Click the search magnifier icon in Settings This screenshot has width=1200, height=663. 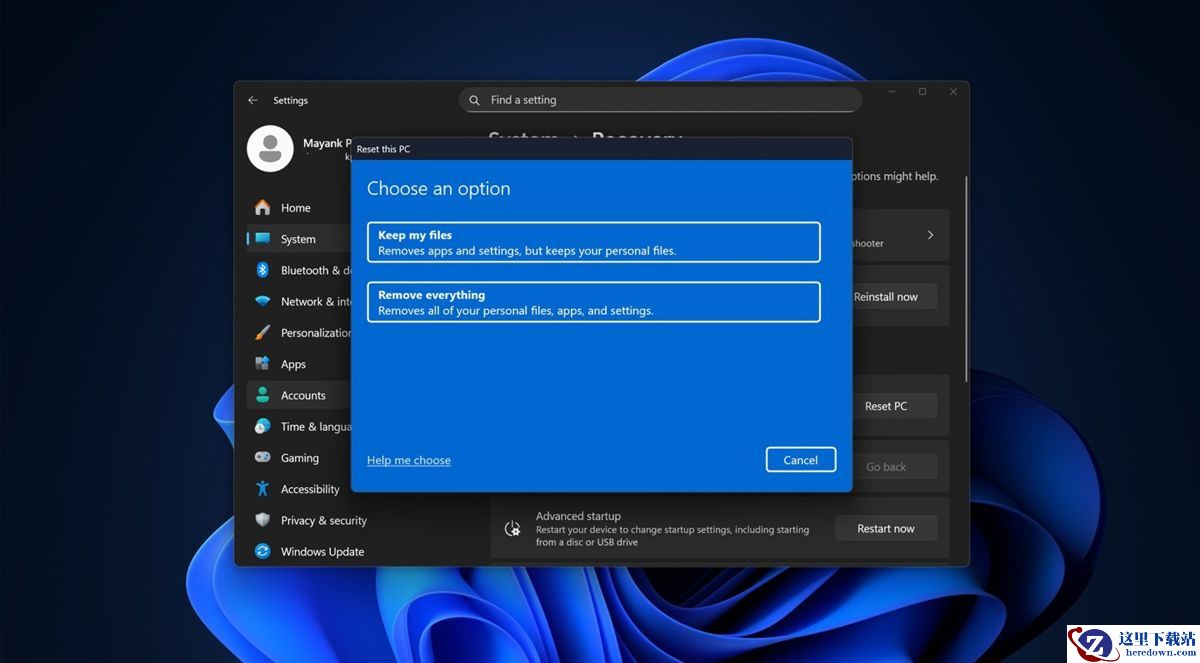(x=475, y=100)
